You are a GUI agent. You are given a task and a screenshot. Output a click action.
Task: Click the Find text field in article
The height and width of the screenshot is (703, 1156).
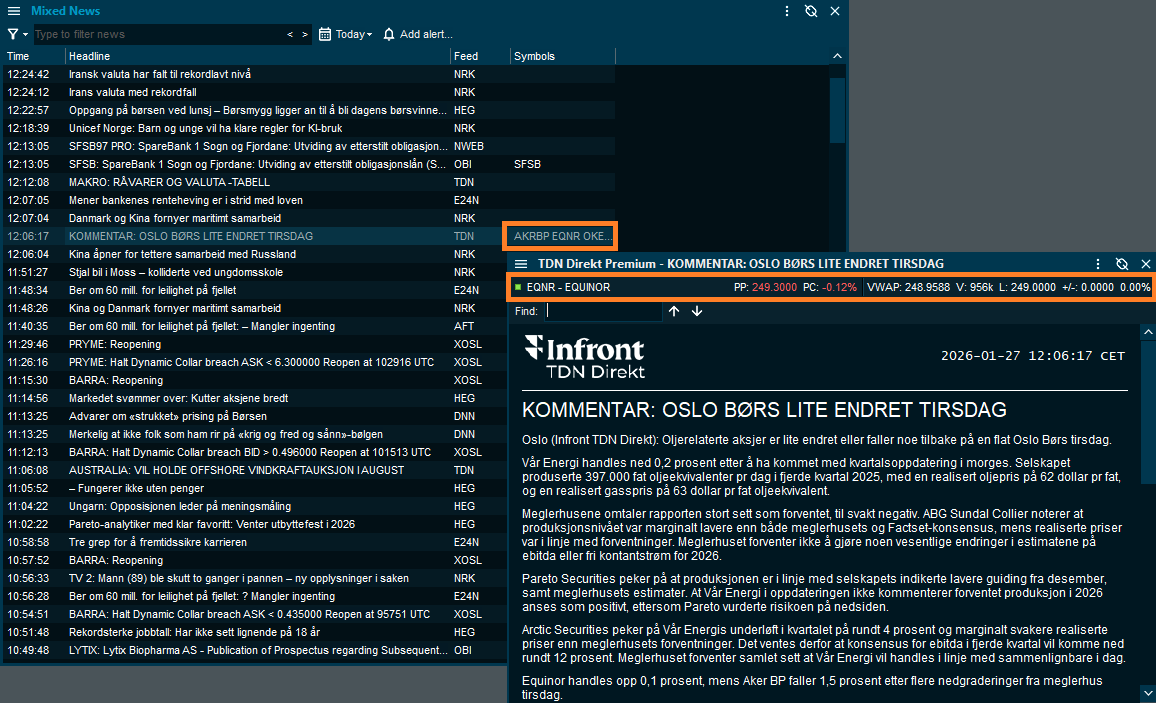[603, 311]
